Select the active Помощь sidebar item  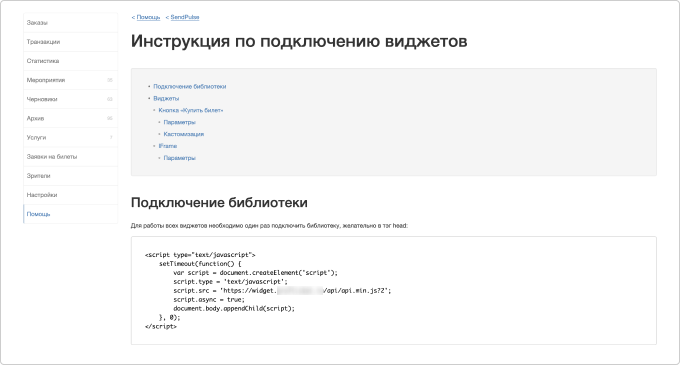(70, 214)
